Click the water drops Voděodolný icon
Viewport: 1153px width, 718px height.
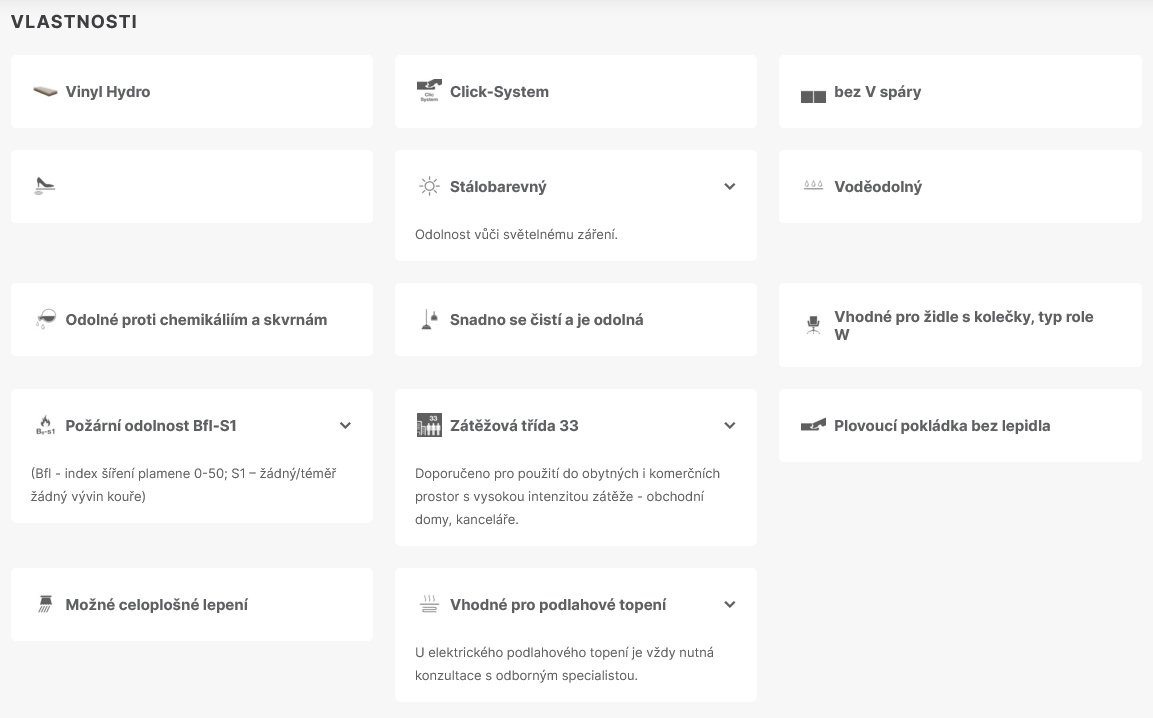(x=812, y=186)
